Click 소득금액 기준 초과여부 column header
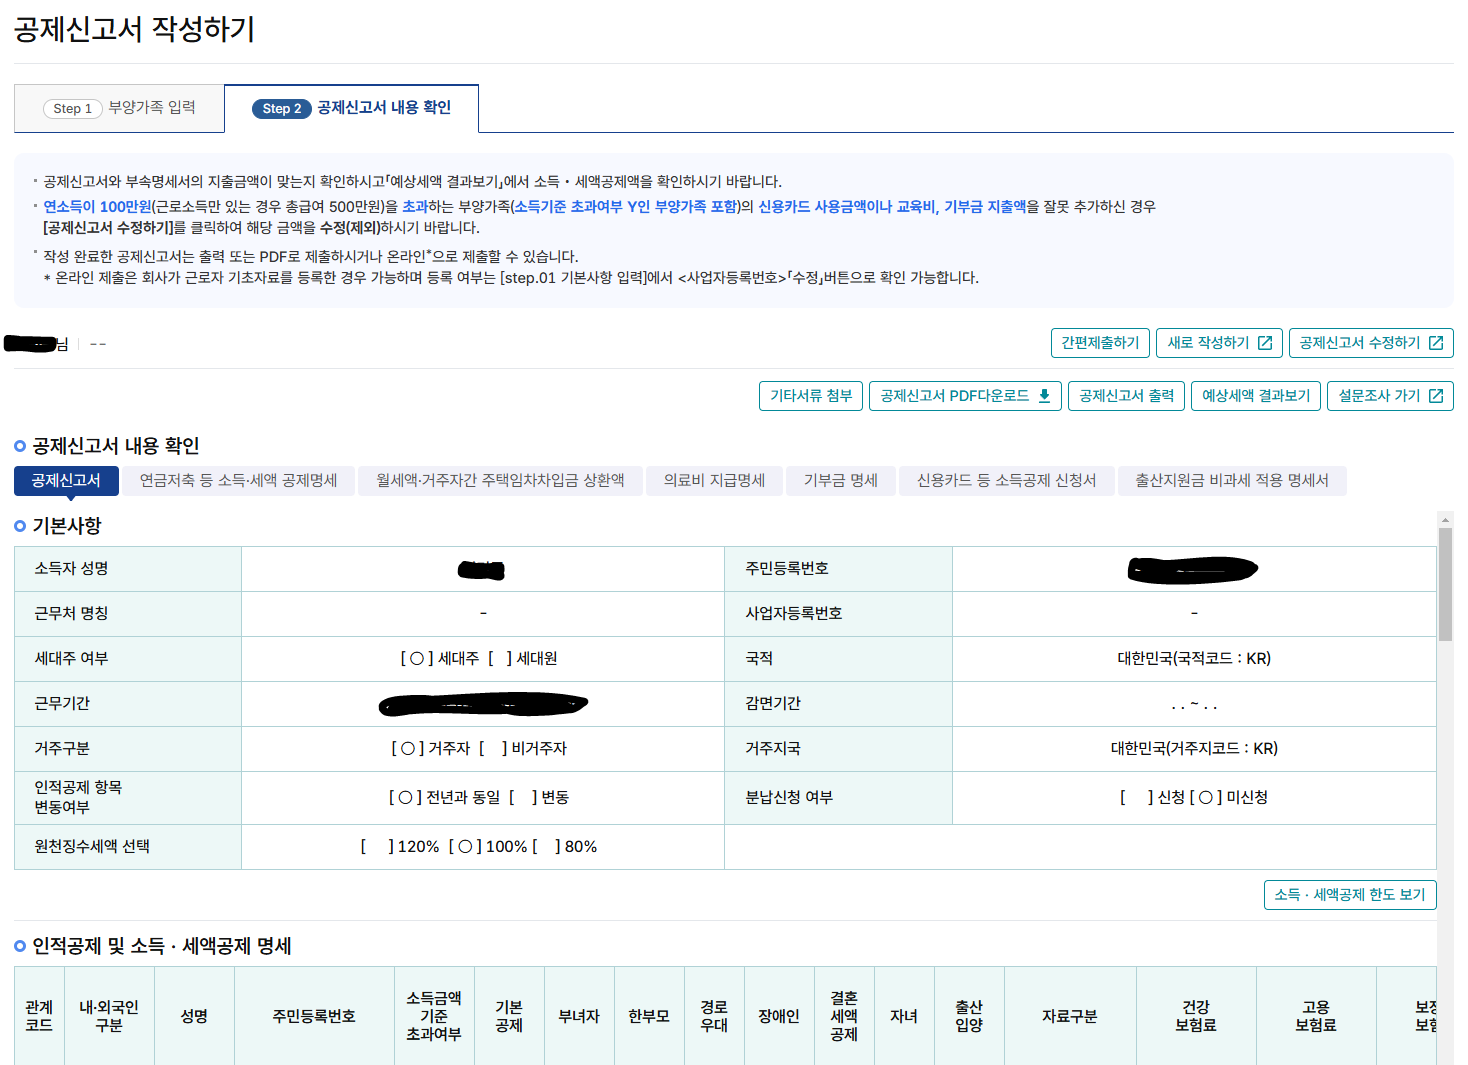This screenshot has height=1065, width=1468. coord(434,1016)
